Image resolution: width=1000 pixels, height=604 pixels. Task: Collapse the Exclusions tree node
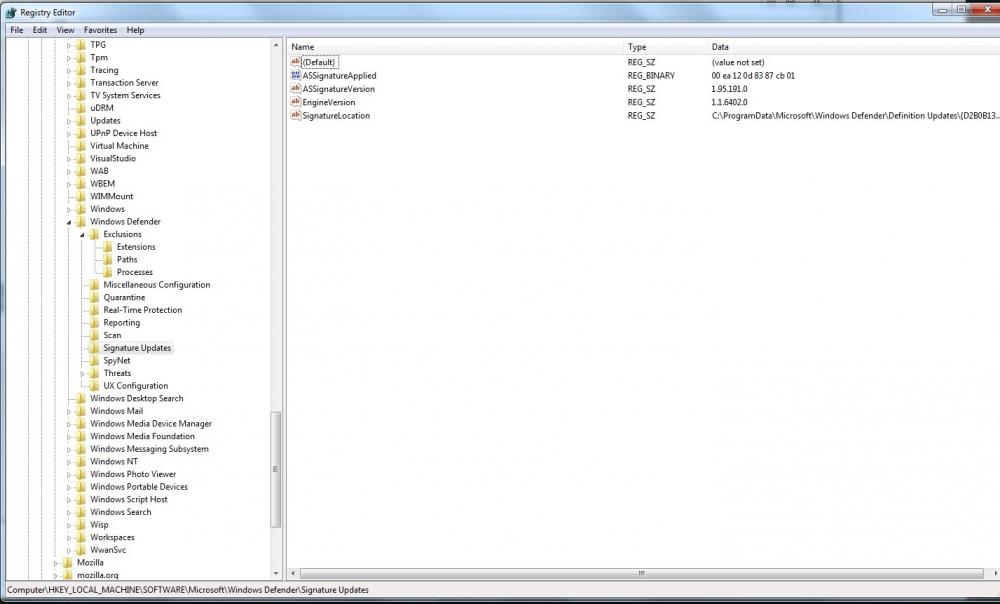pos(82,235)
